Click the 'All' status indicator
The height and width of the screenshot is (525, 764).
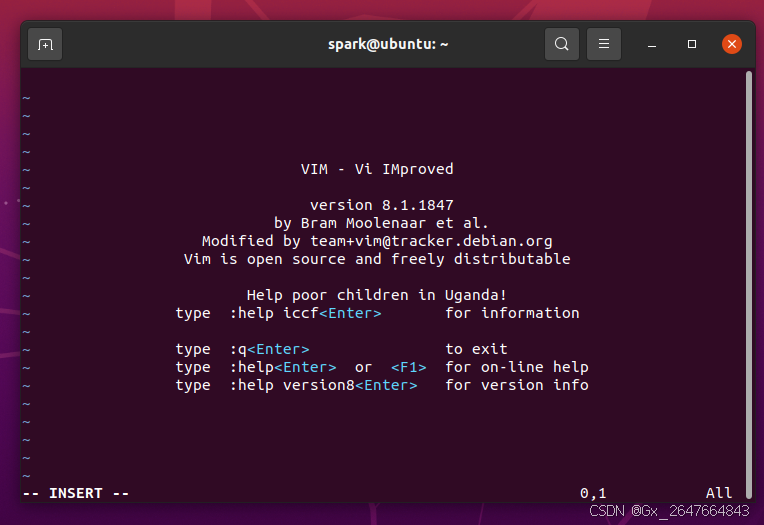(x=719, y=493)
